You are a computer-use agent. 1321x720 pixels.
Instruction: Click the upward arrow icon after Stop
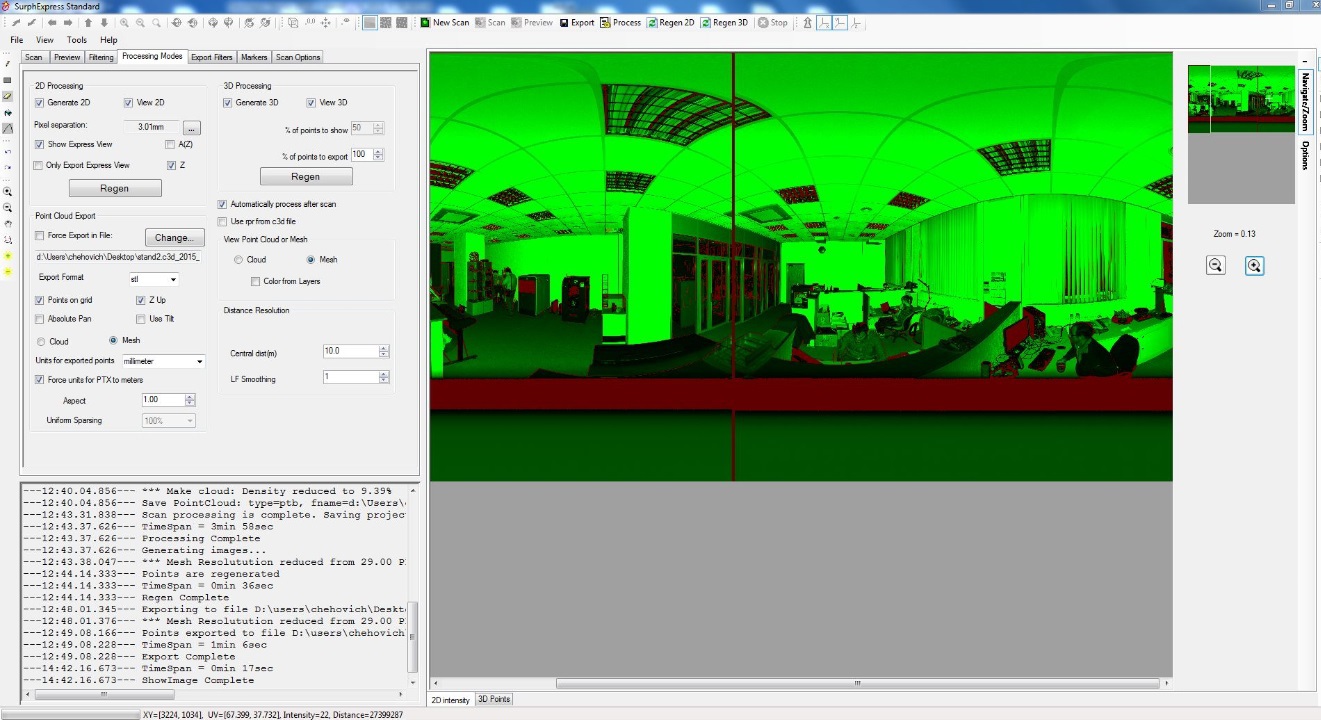click(x=807, y=22)
